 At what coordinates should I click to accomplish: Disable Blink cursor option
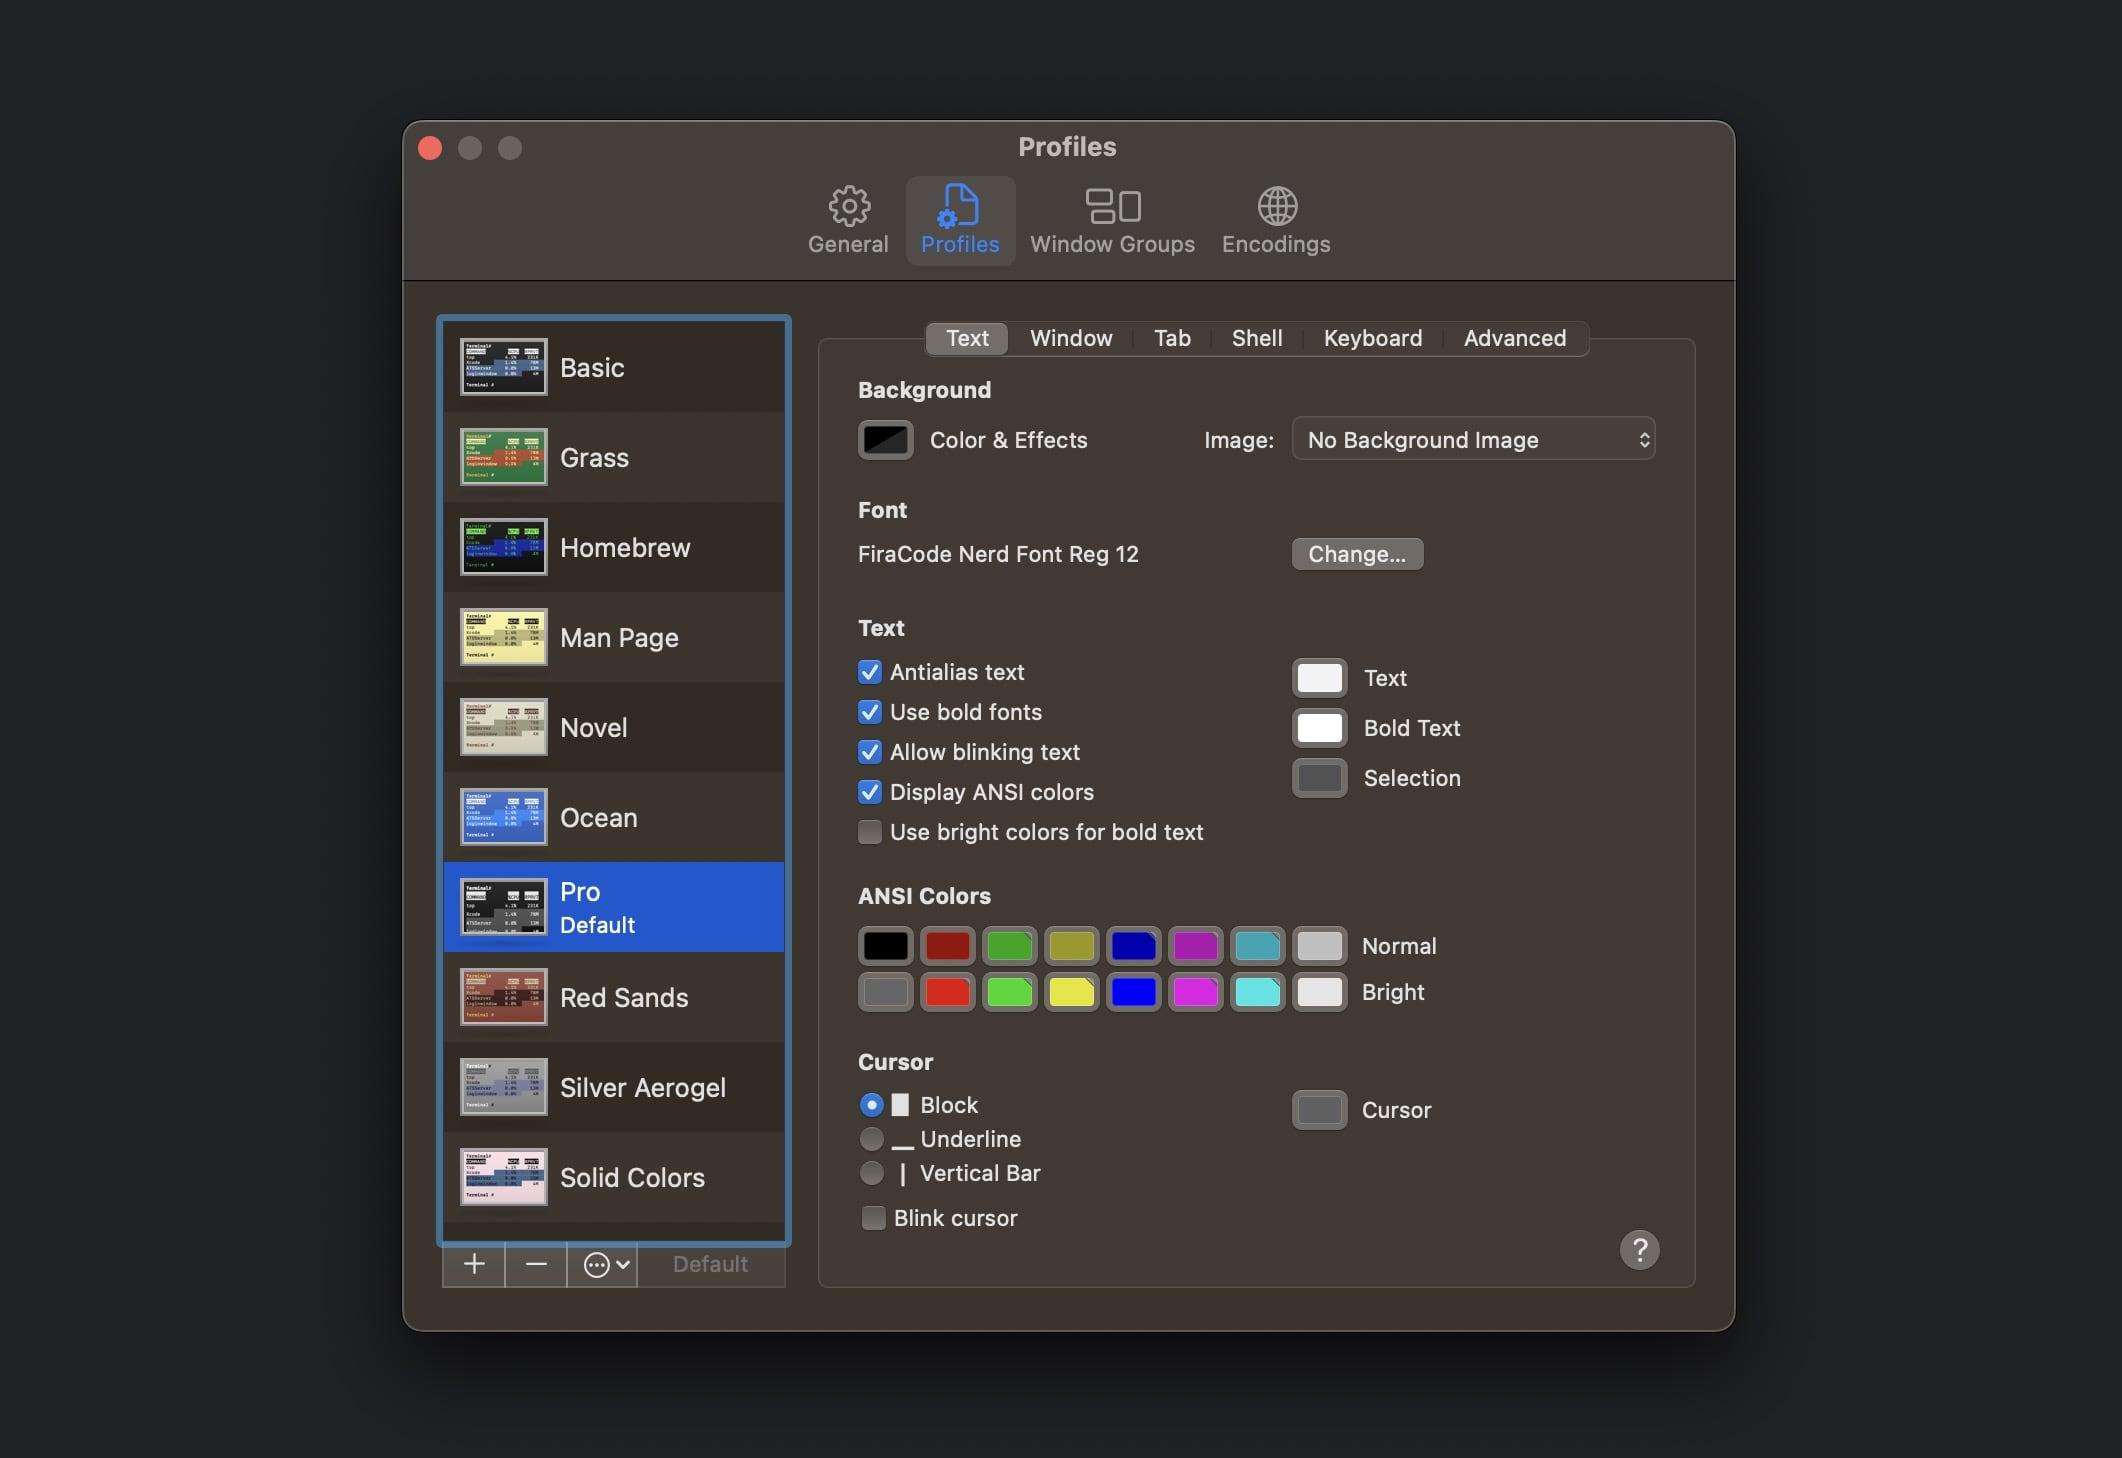click(x=869, y=1216)
